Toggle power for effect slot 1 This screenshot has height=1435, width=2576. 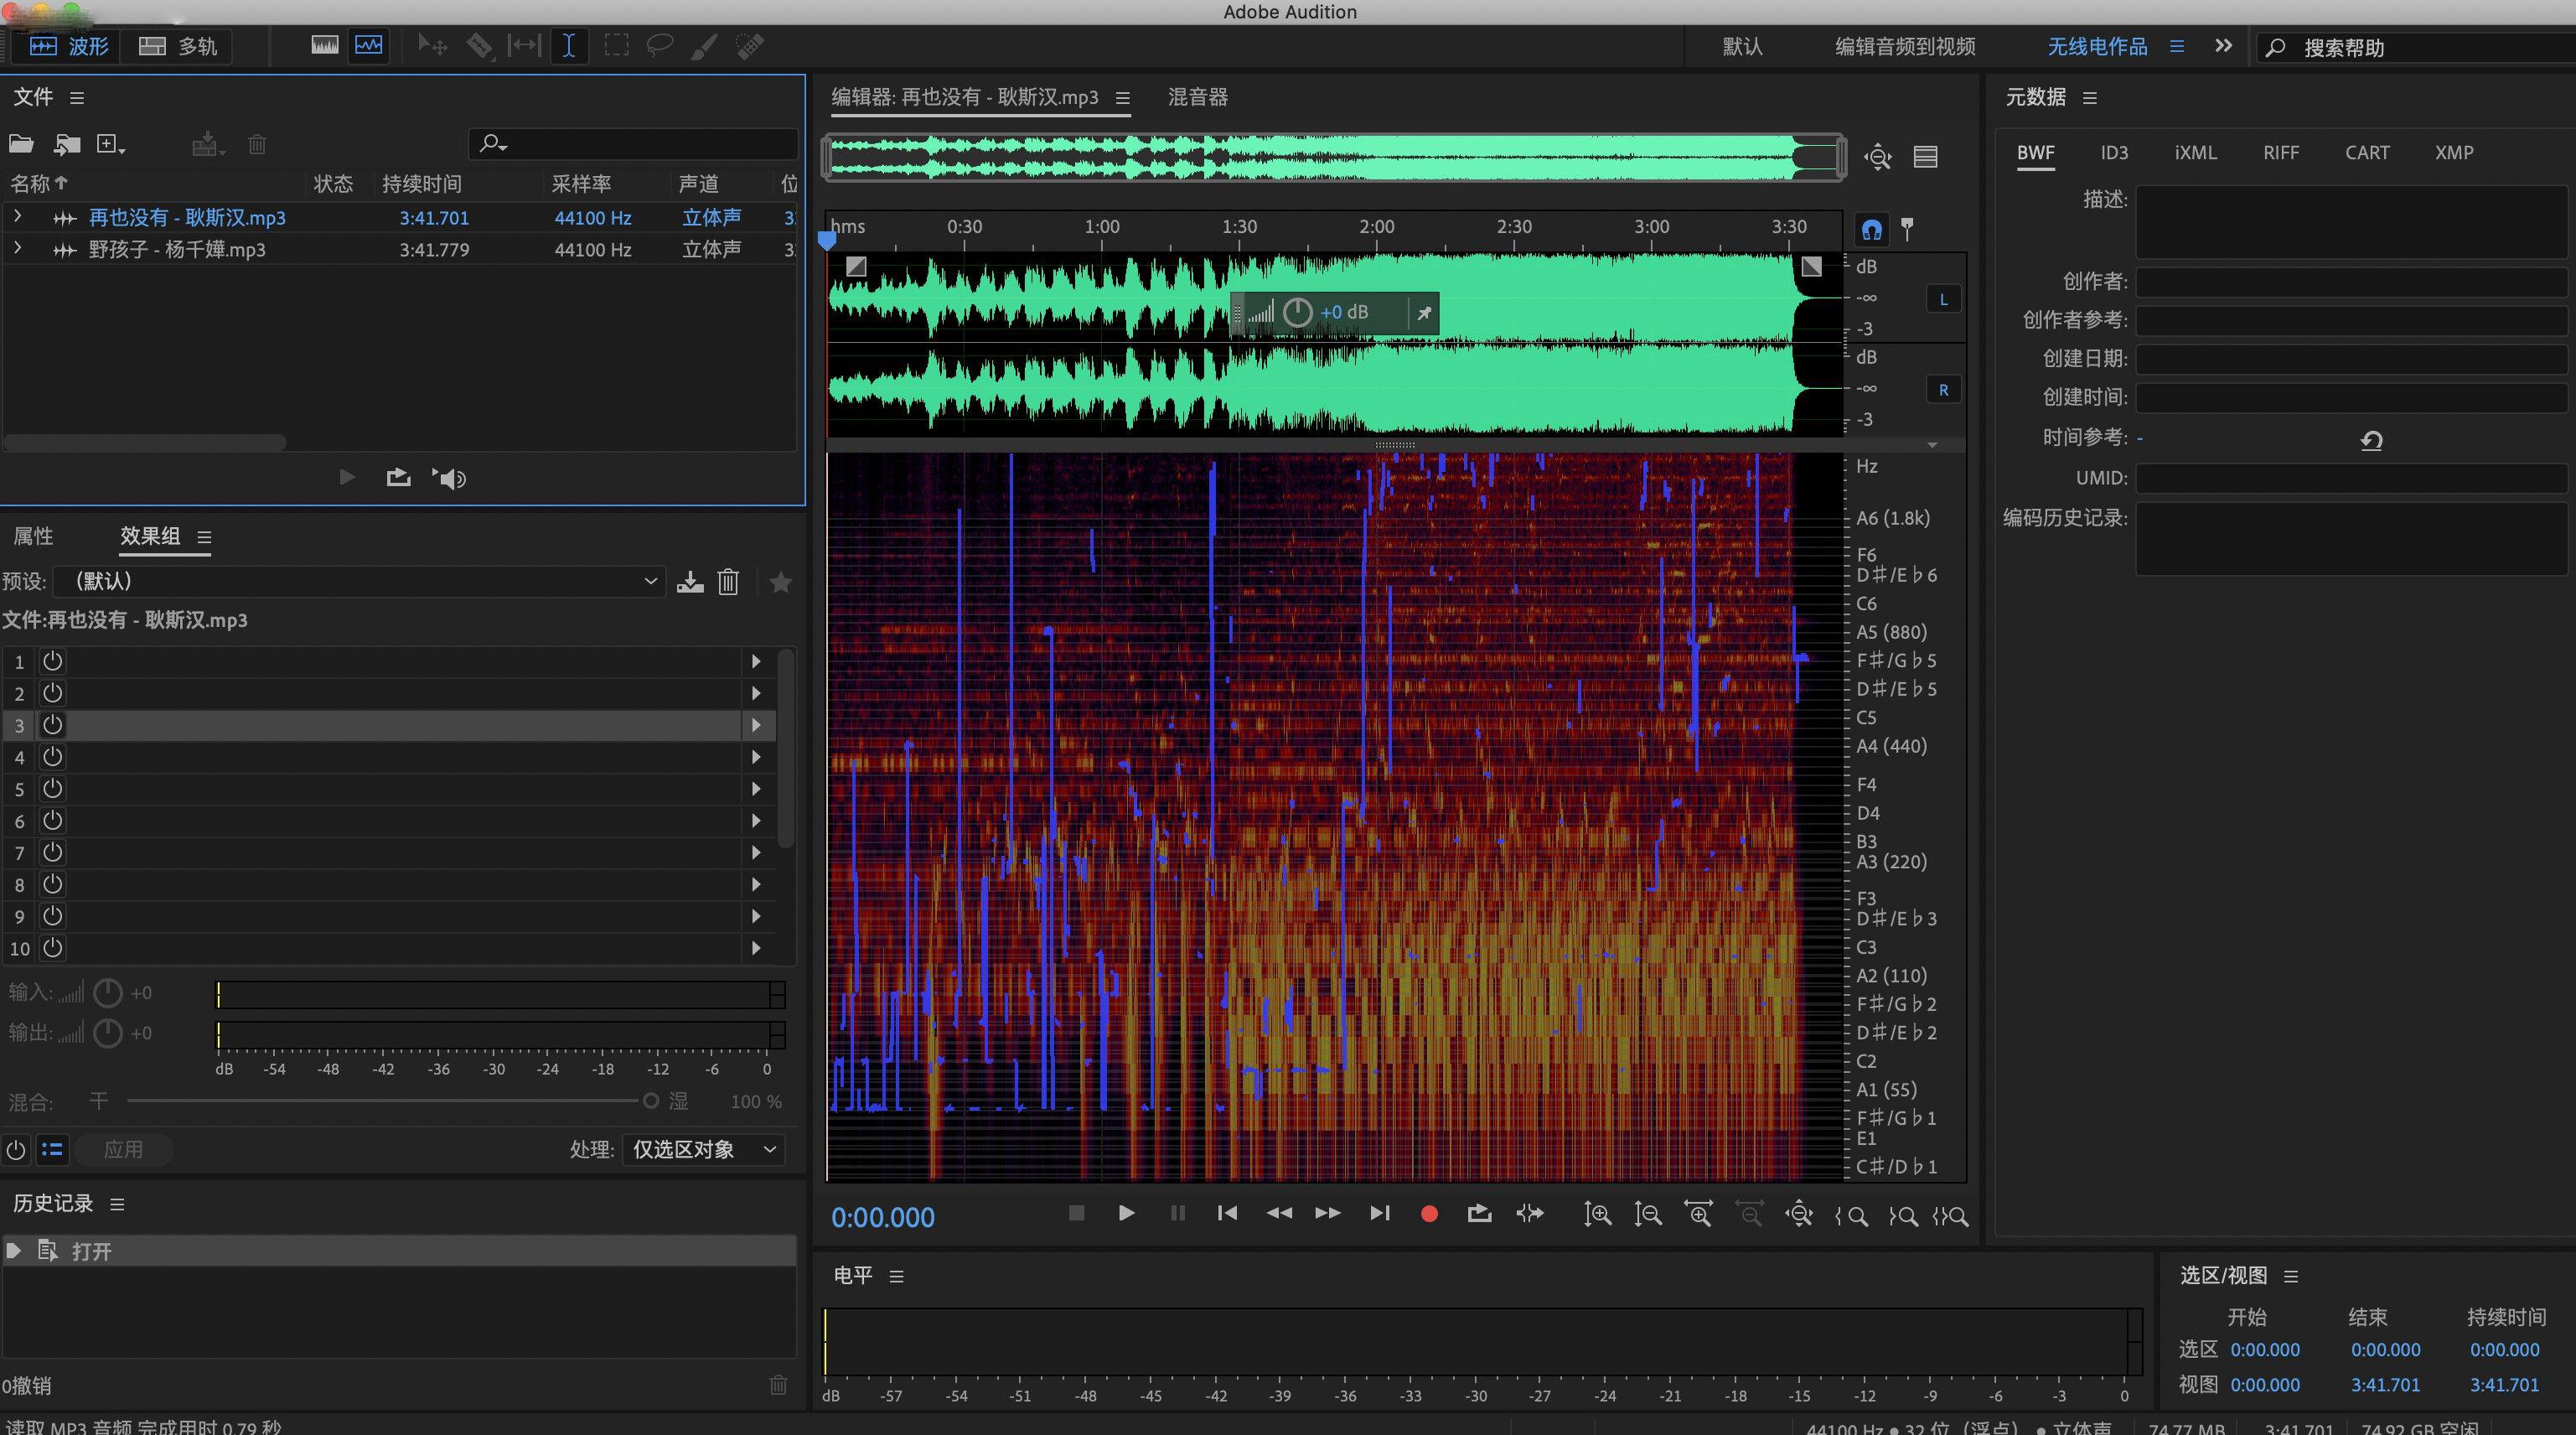coord(51,661)
